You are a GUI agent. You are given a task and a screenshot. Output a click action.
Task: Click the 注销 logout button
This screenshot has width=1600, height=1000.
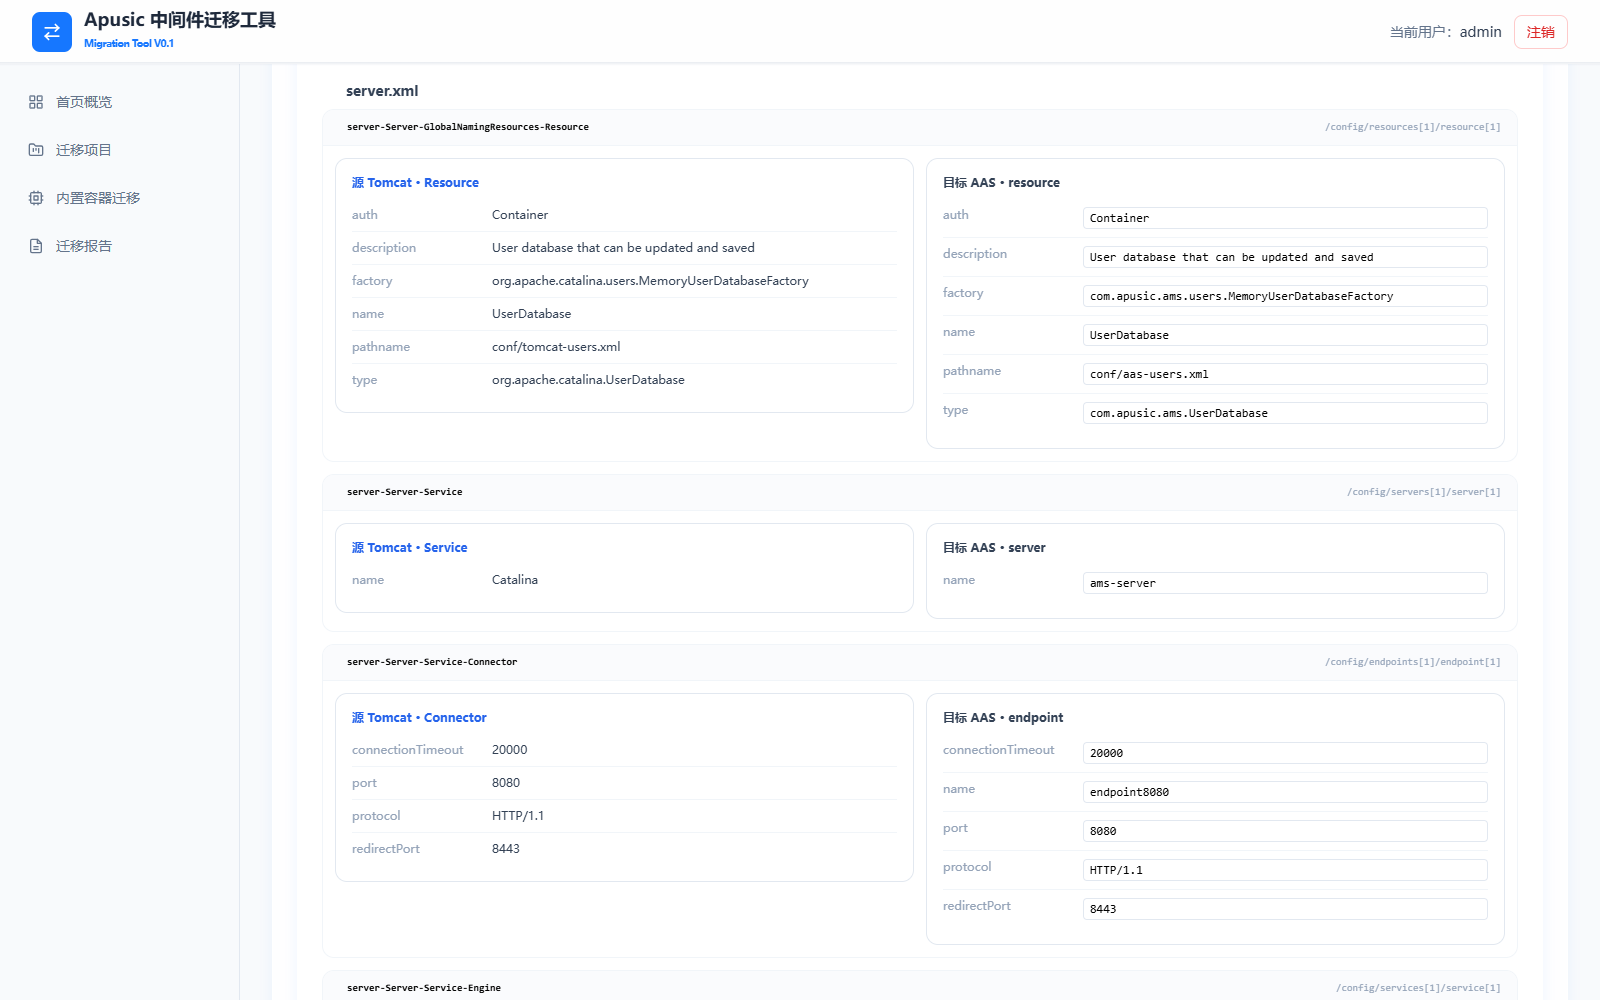coord(1540,32)
